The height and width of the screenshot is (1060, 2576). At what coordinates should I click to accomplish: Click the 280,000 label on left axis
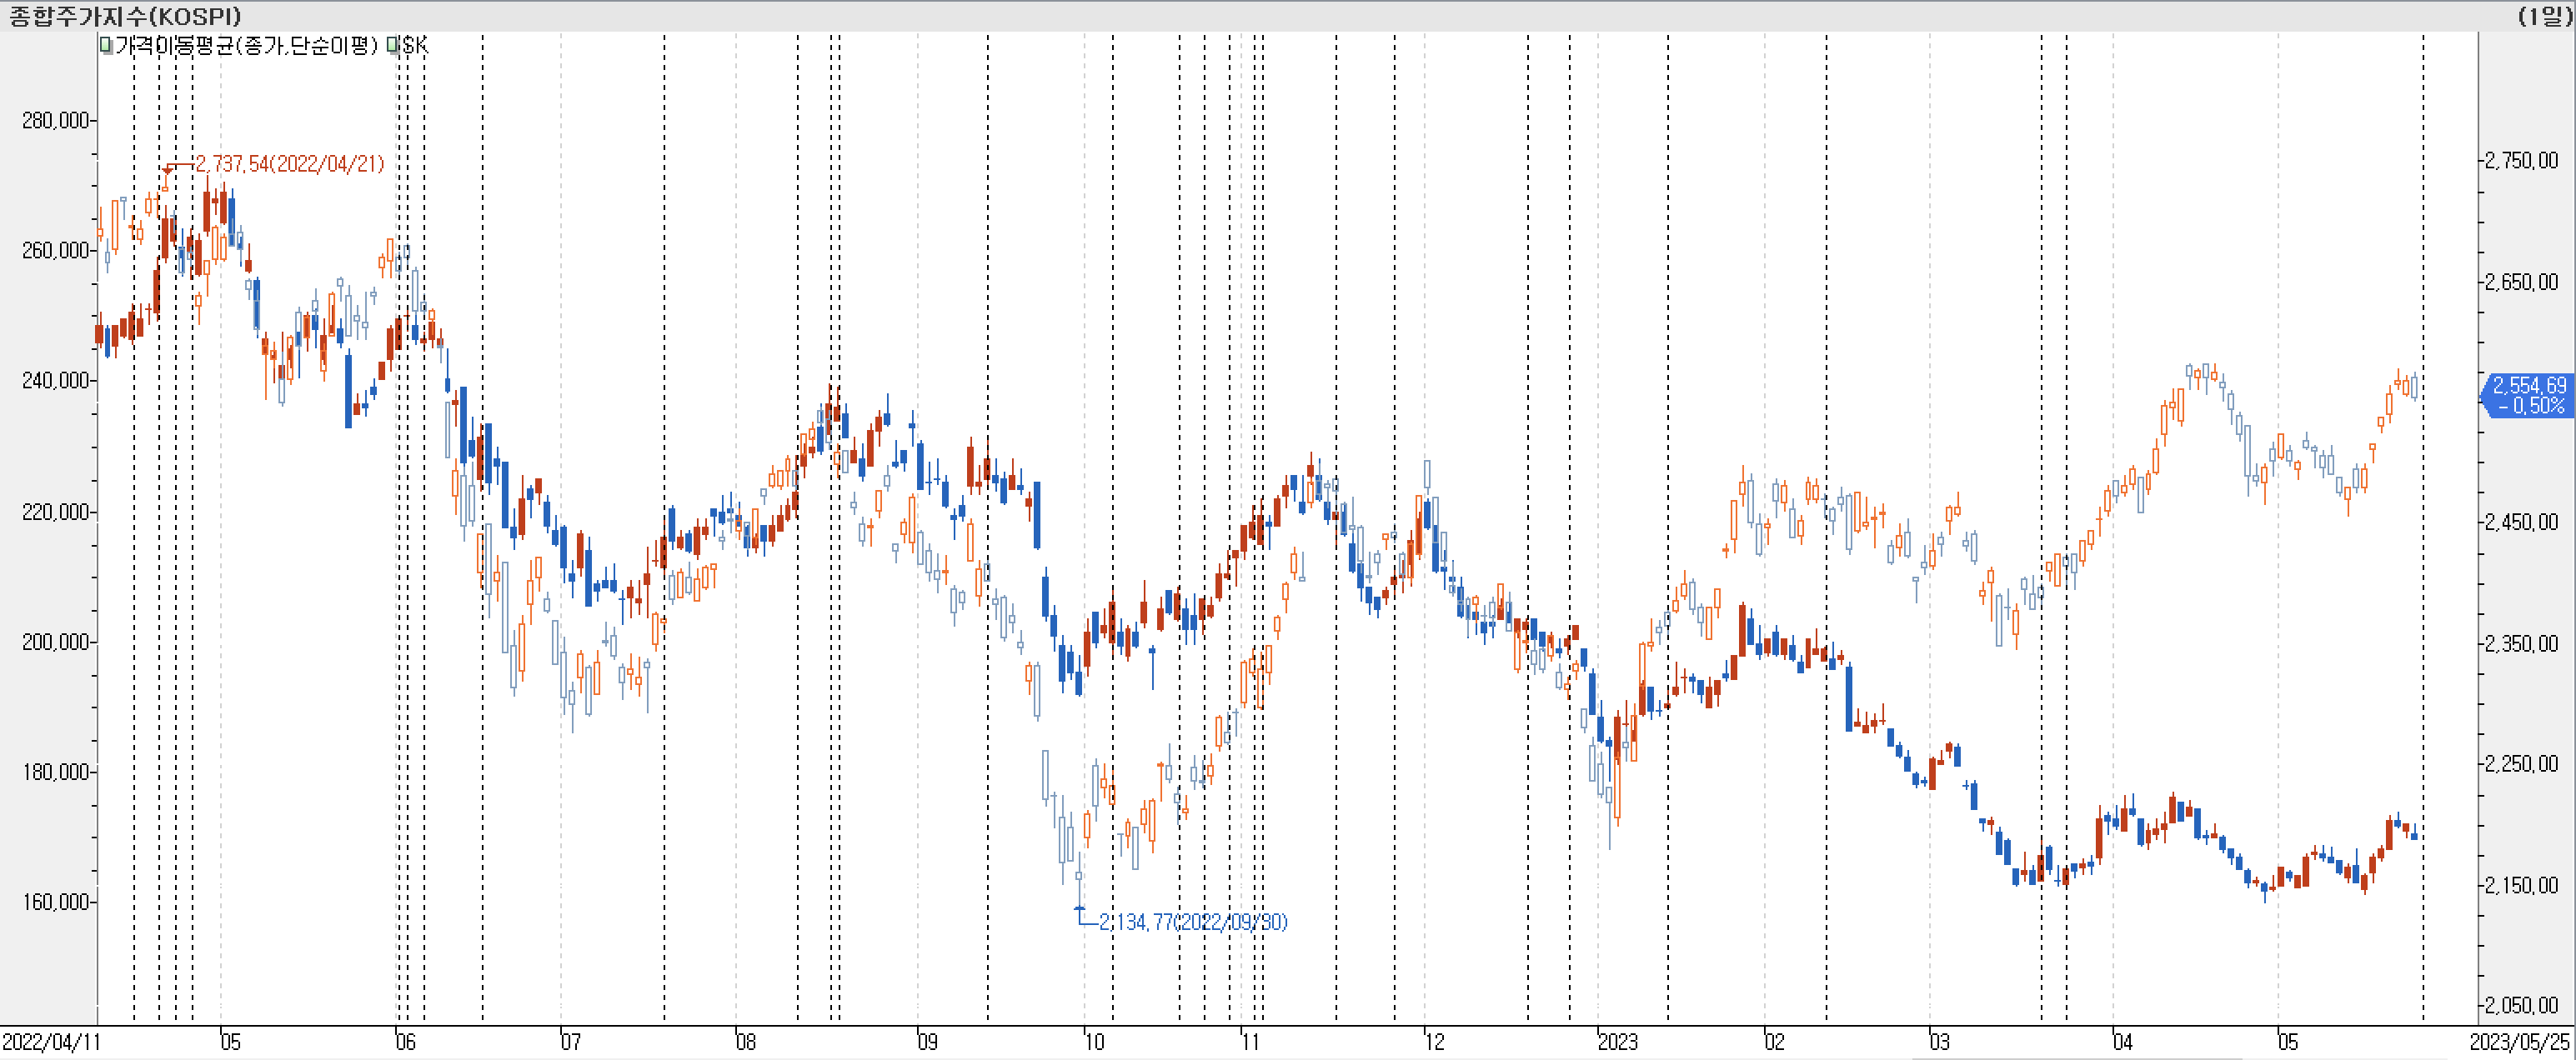pyautogui.click(x=55, y=121)
